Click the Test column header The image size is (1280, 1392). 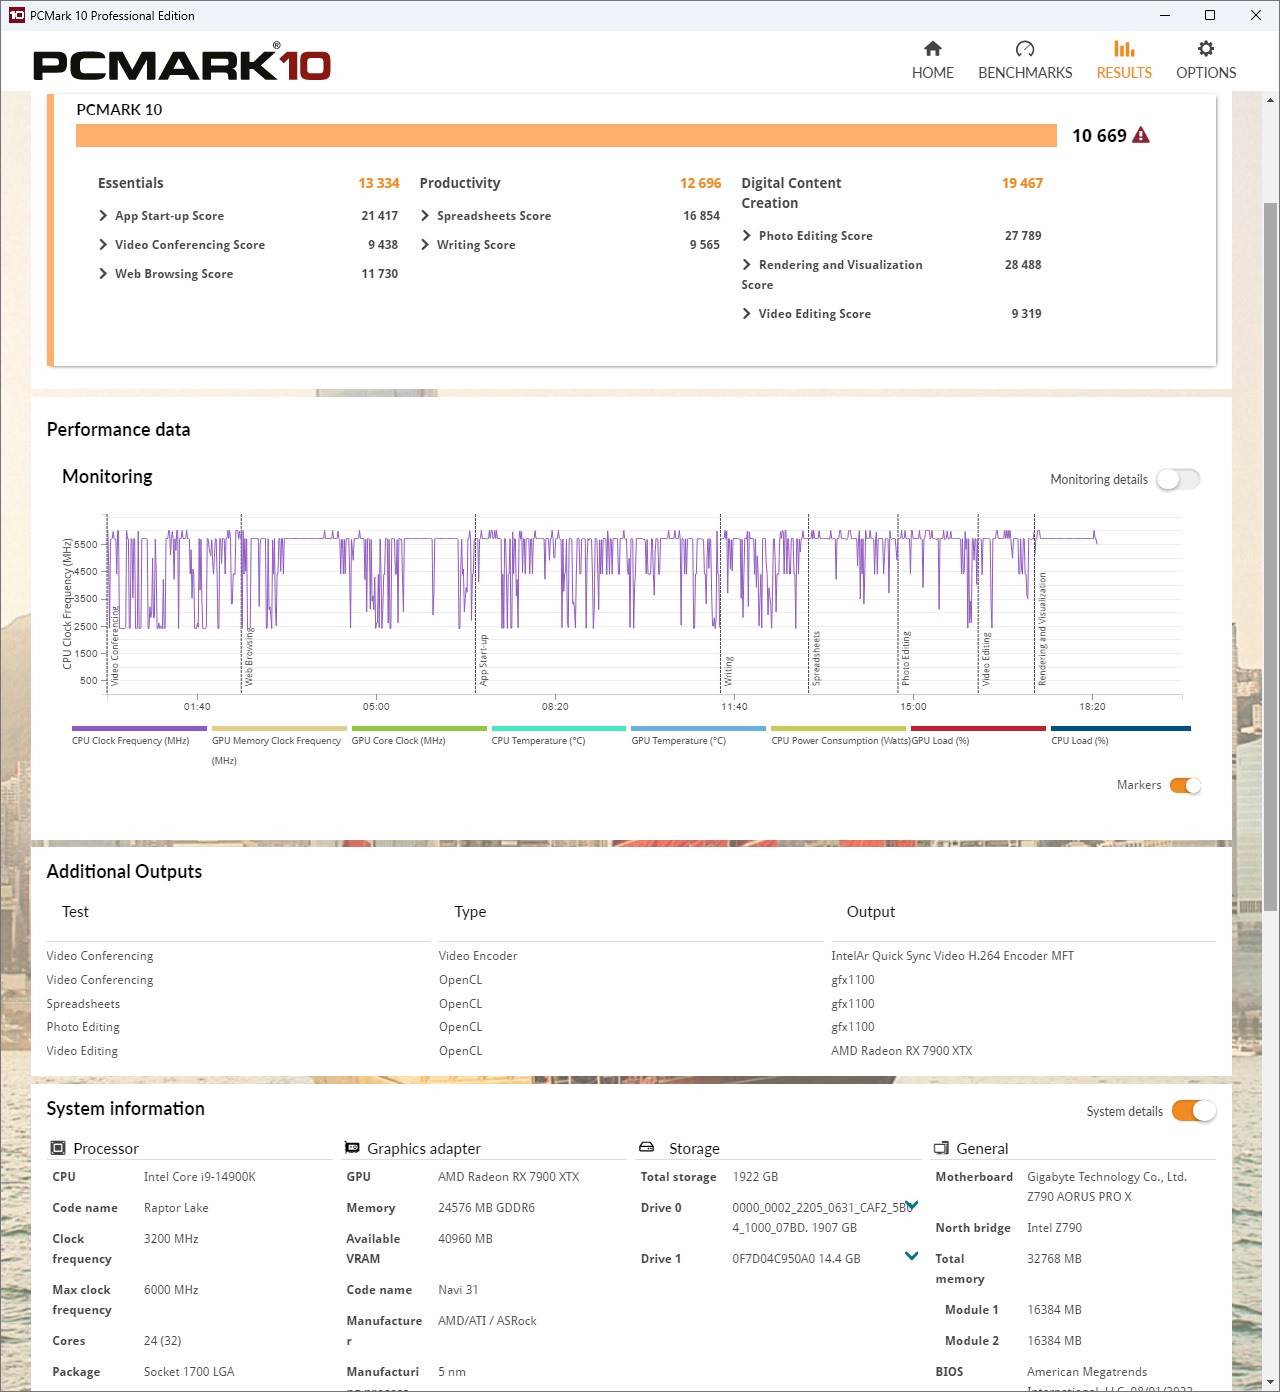(75, 912)
